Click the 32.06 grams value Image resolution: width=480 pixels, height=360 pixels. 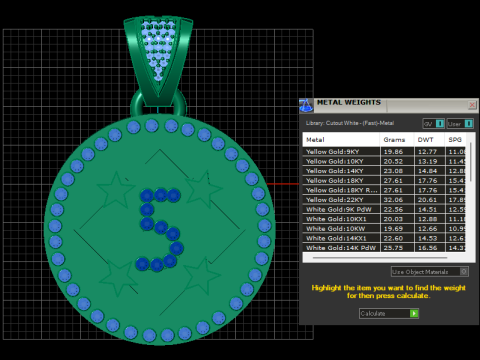point(393,200)
